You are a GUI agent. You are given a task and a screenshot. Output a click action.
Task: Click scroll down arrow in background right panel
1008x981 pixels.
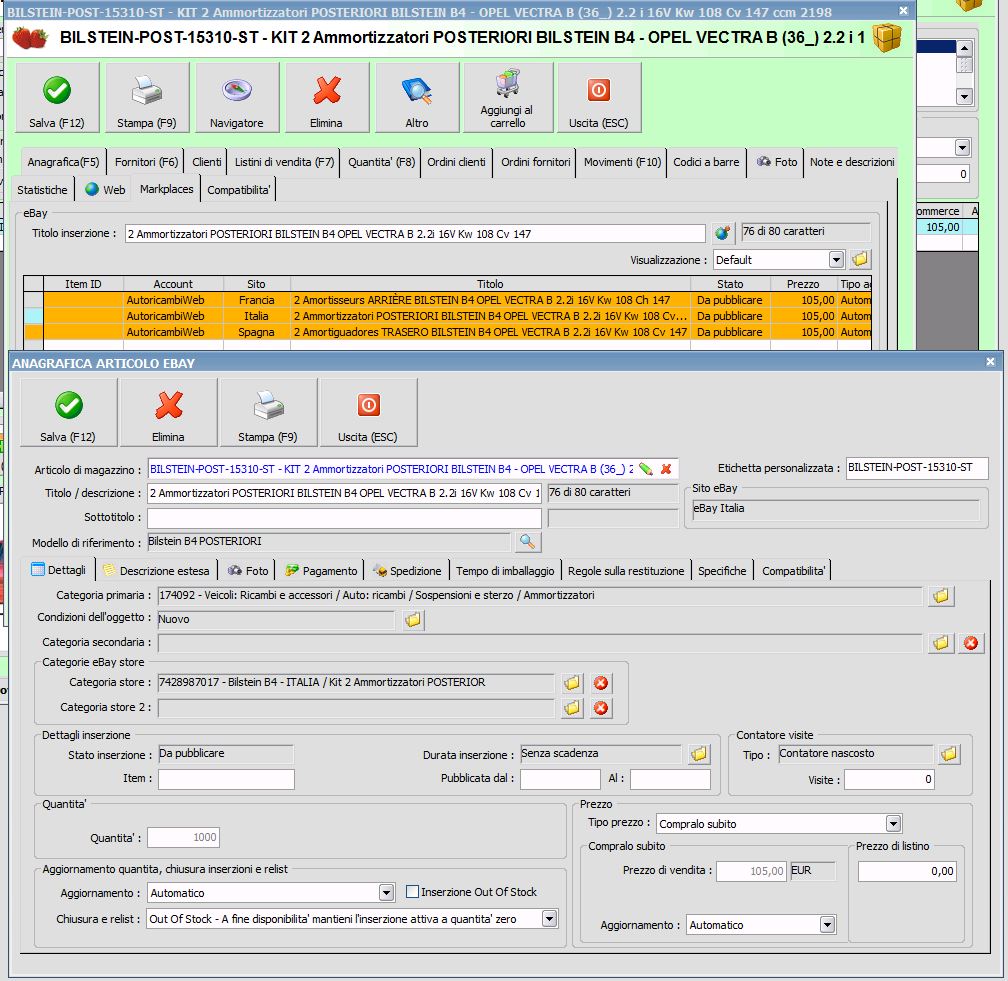point(964,96)
